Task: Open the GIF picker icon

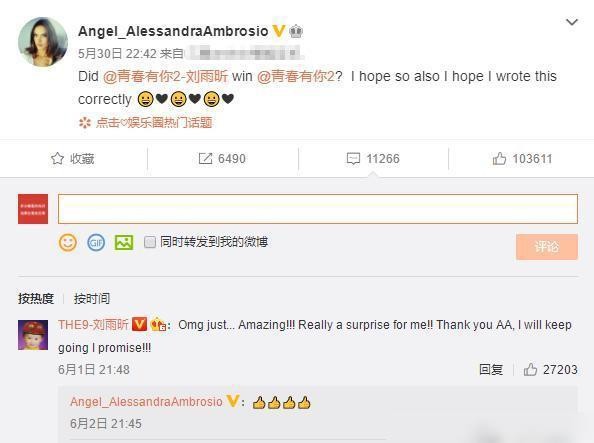Action: coord(96,243)
